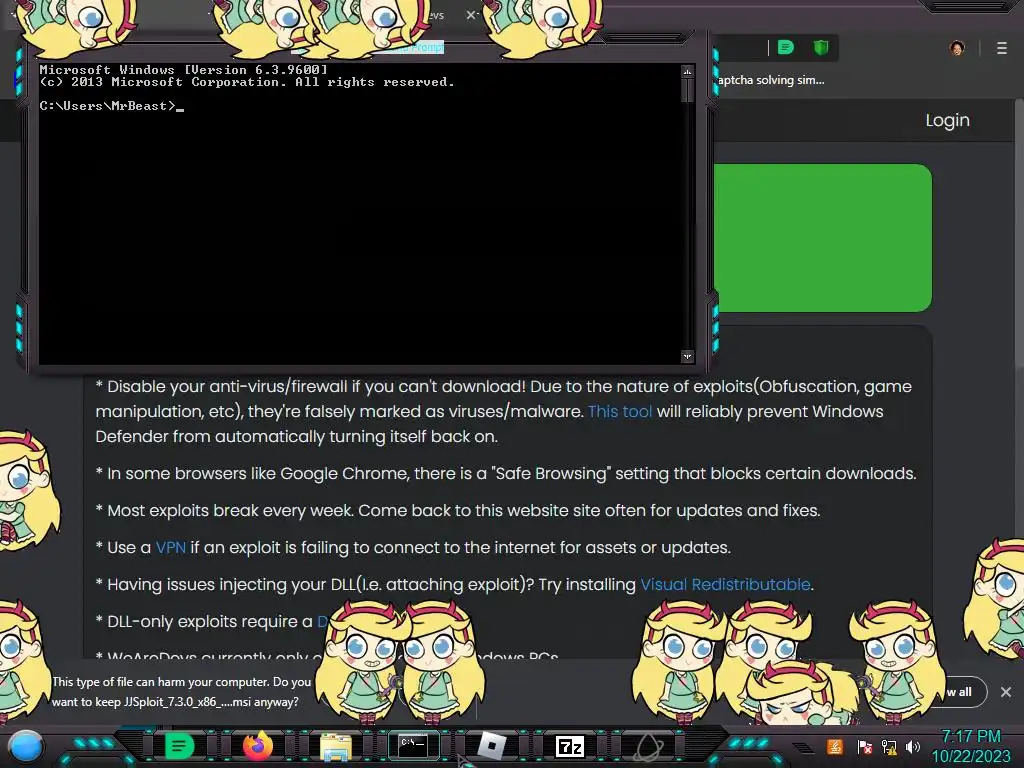Open the green document app in taskbar

[x=179, y=746]
